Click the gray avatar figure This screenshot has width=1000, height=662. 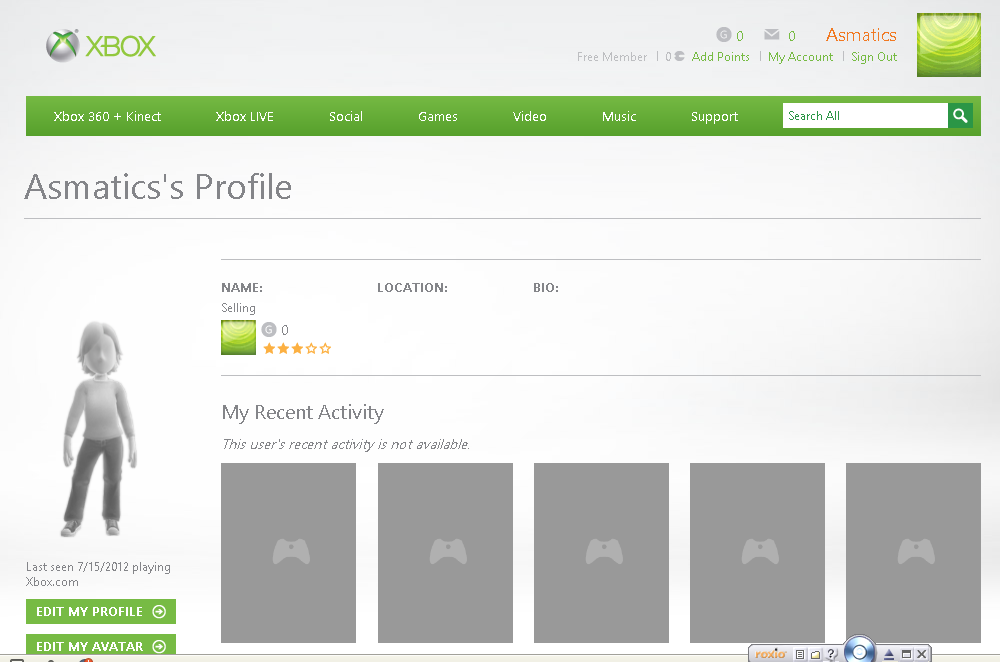(x=99, y=429)
